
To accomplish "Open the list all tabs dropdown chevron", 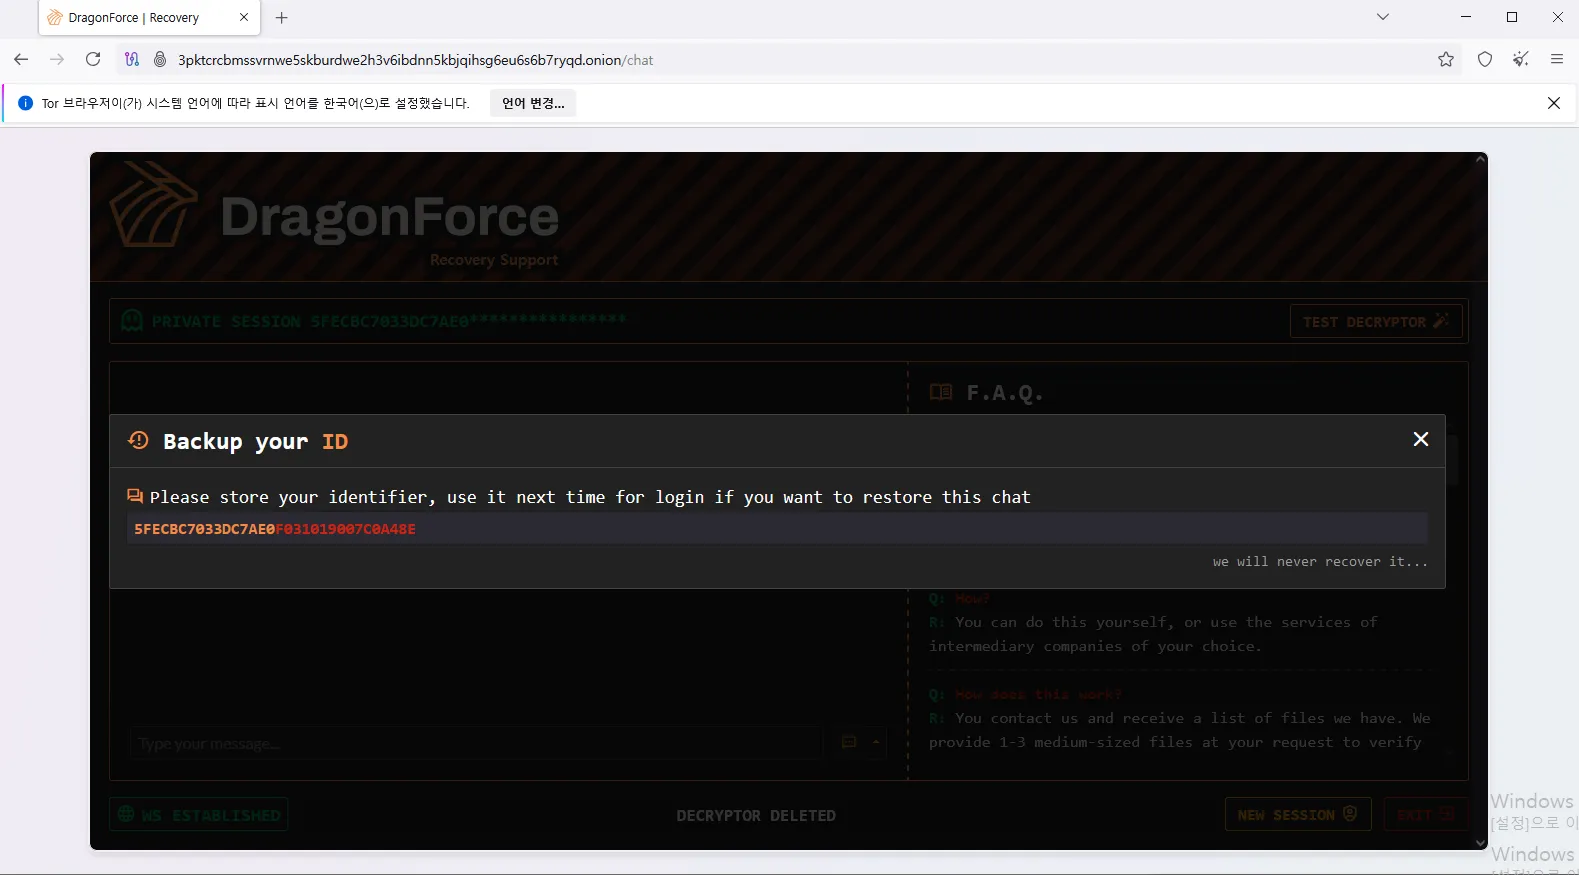I will 1383,17.
